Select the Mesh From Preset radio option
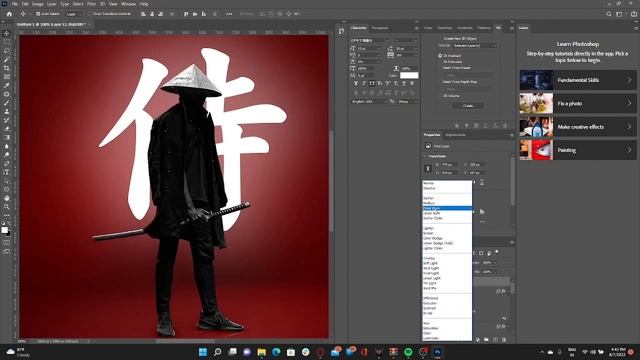This screenshot has height=360, width=640. tap(440, 68)
